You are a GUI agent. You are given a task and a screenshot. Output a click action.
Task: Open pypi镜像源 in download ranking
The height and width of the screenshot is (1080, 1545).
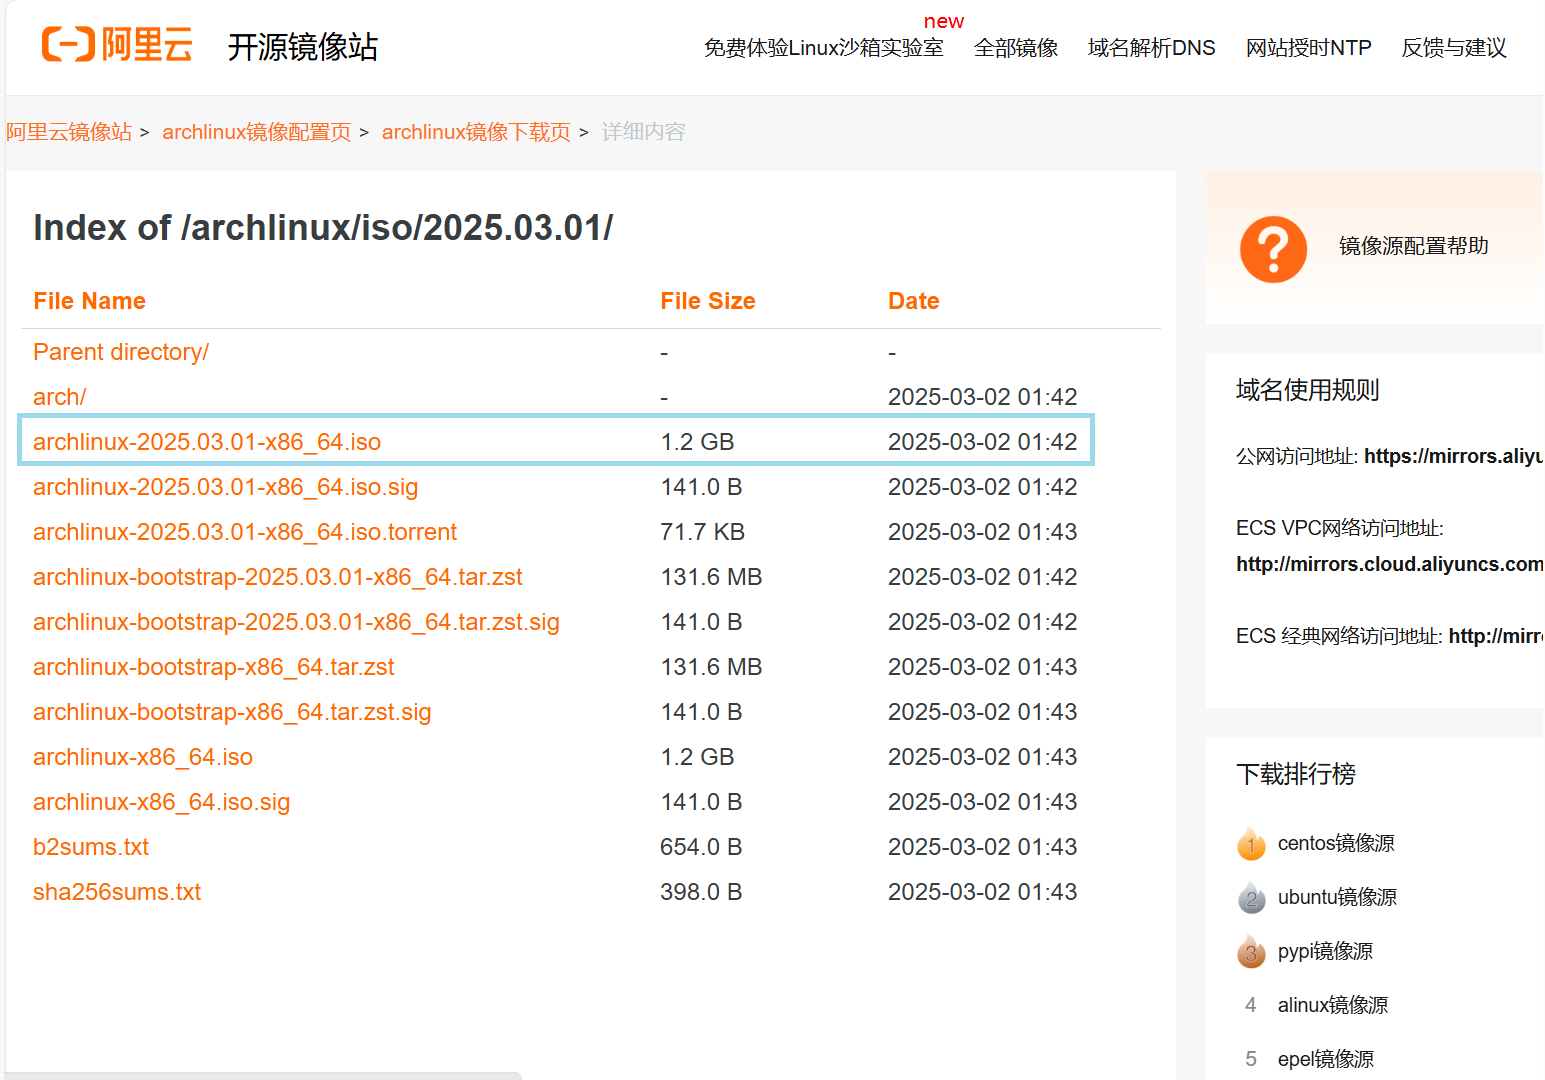click(x=1325, y=951)
